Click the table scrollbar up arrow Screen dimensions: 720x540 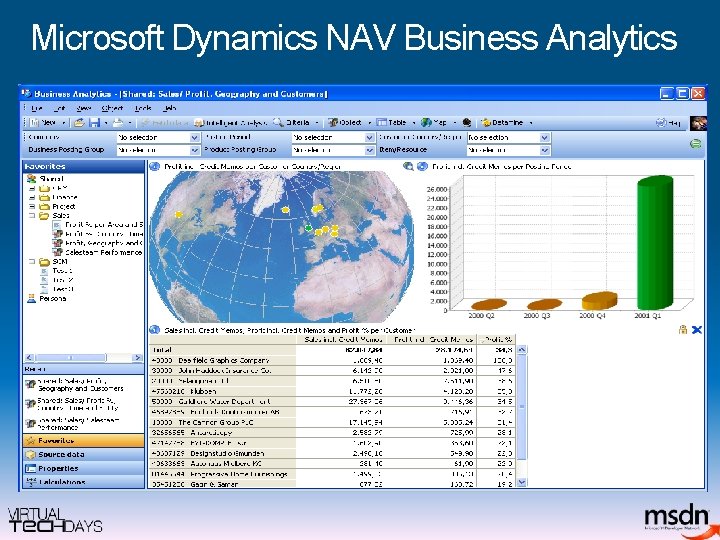coord(522,350)
